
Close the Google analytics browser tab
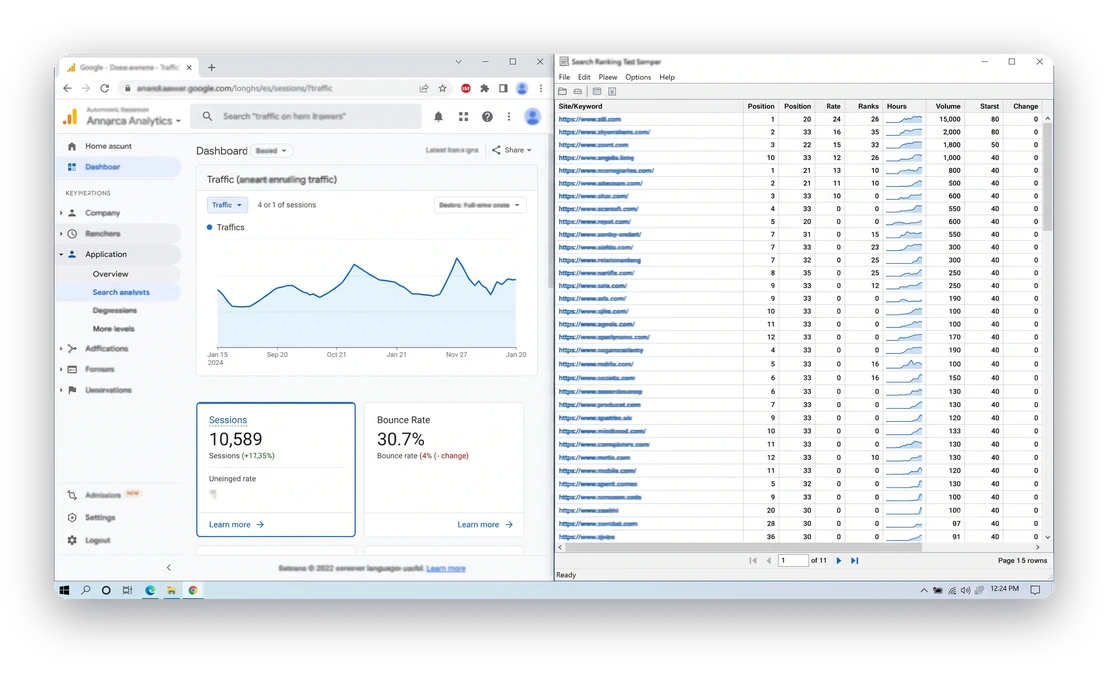189,68
